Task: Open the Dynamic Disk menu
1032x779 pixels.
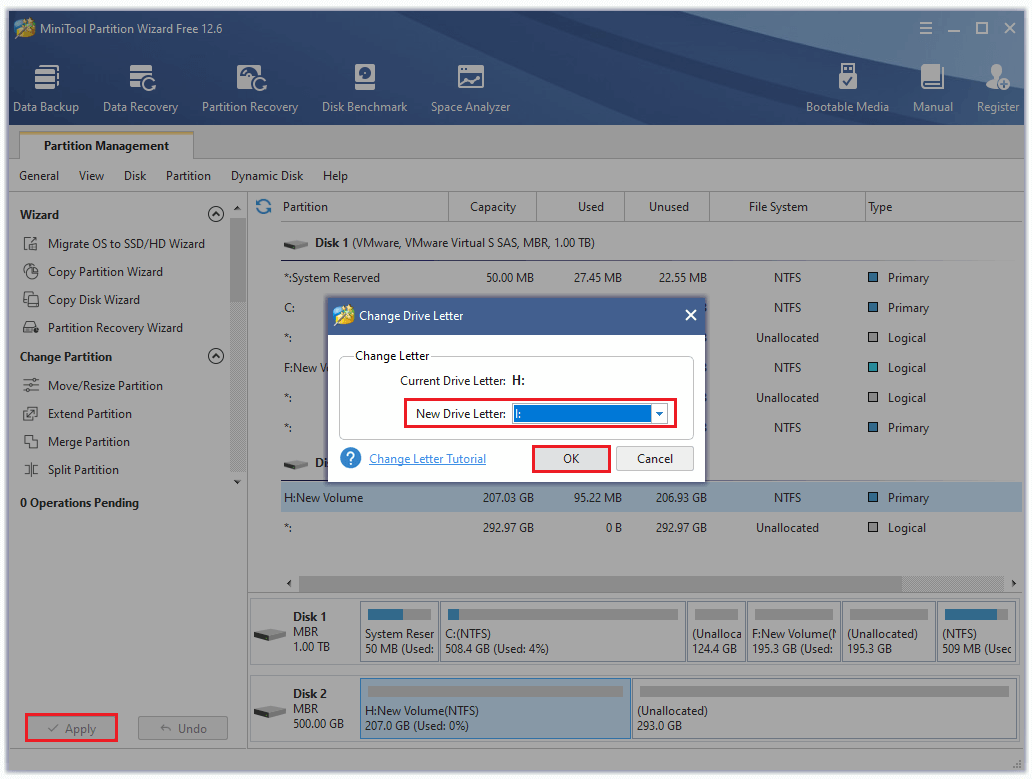Action: (267, 176)
